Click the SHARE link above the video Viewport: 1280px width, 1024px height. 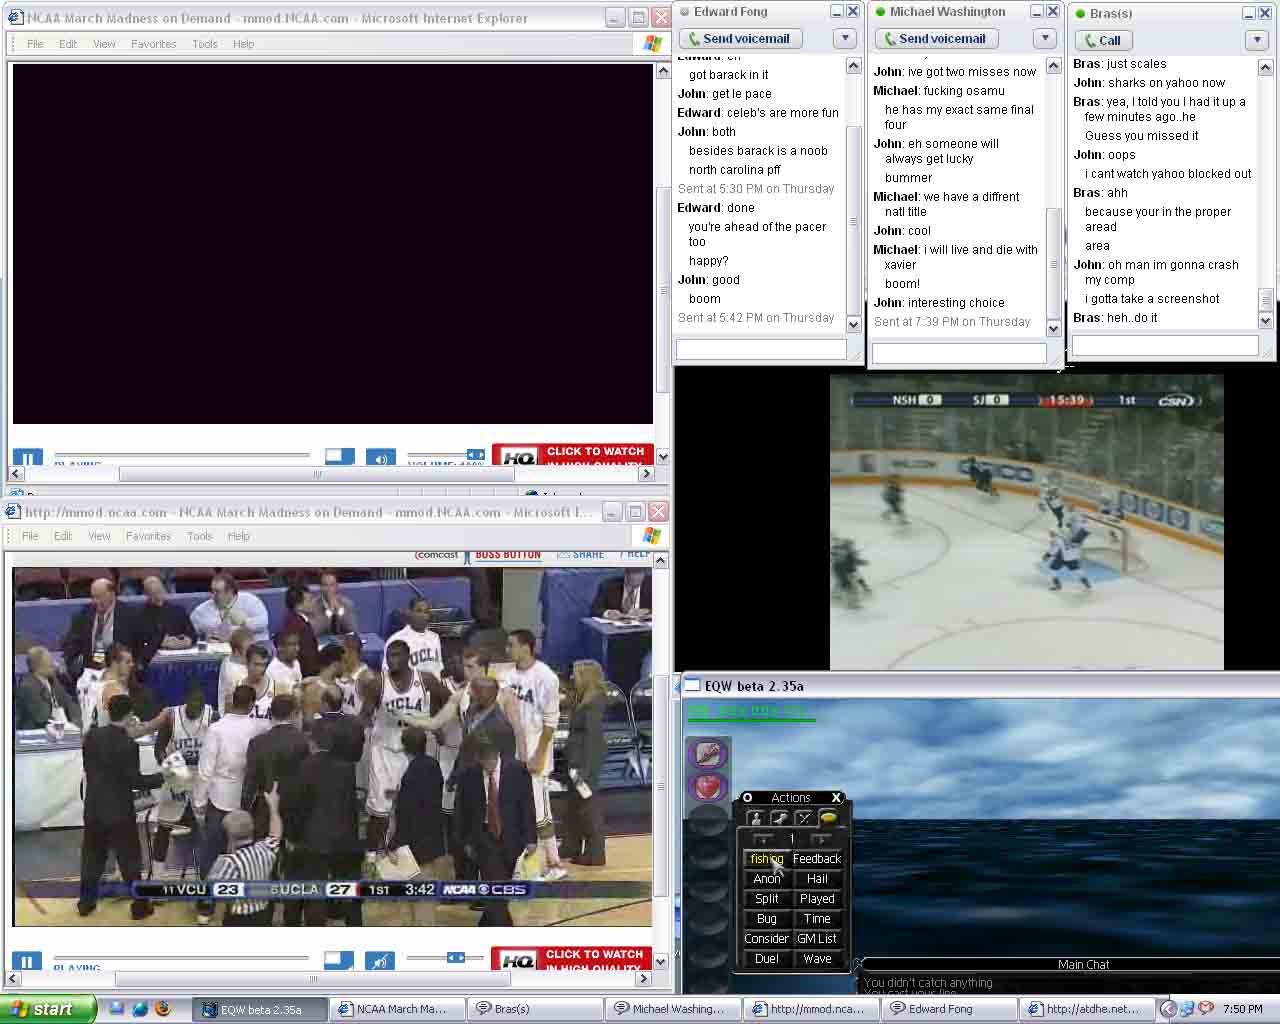click(x=581, y=555)
